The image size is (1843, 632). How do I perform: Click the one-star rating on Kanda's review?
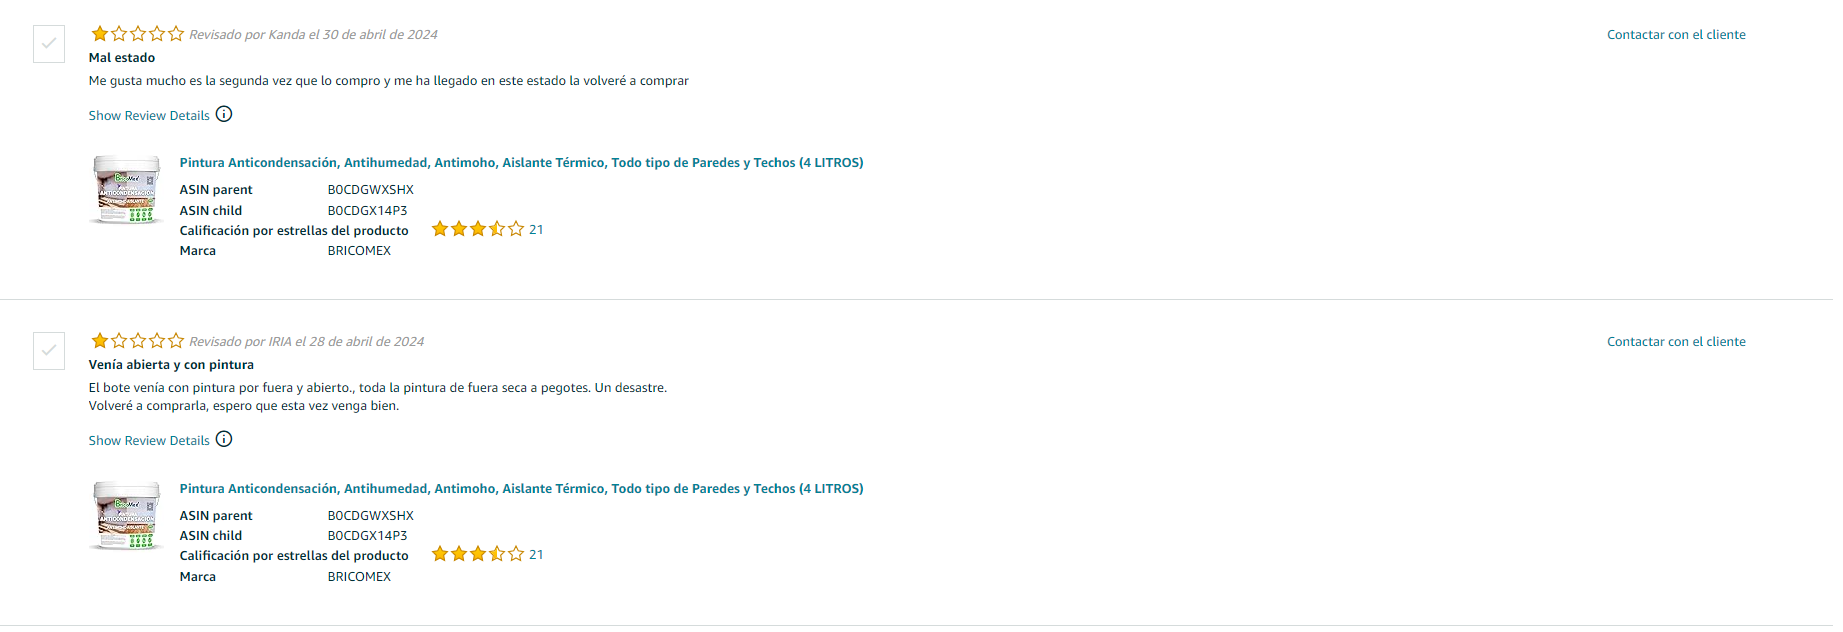coord(137,34)
